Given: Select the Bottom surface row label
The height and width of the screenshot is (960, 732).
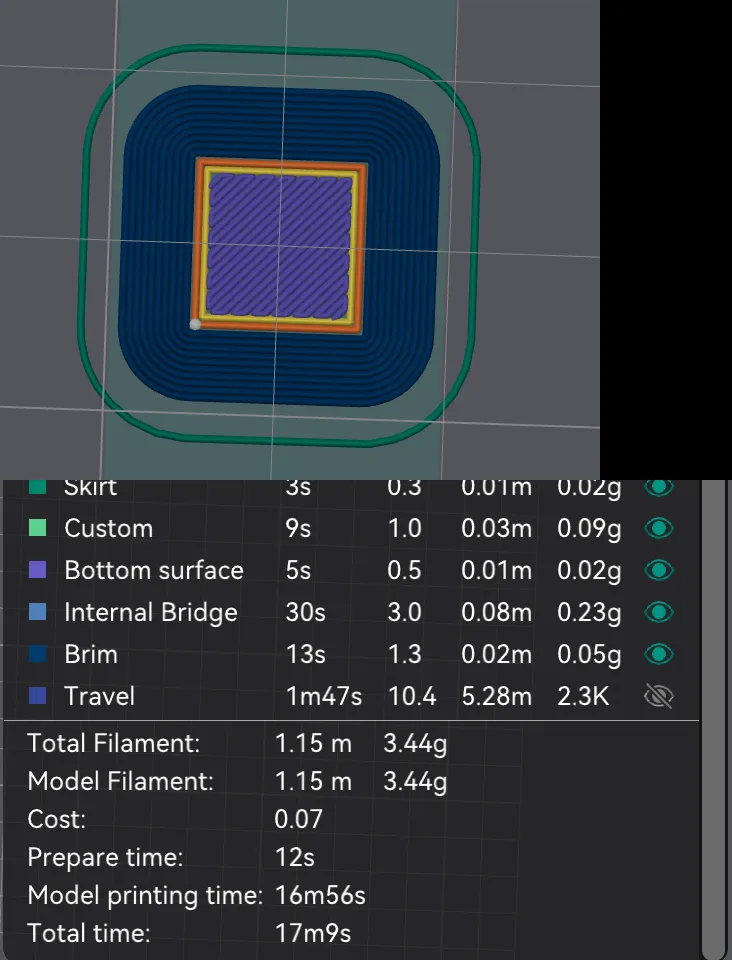Looking at the screenshot, I should pyautogui.click(x=154, y=571).
